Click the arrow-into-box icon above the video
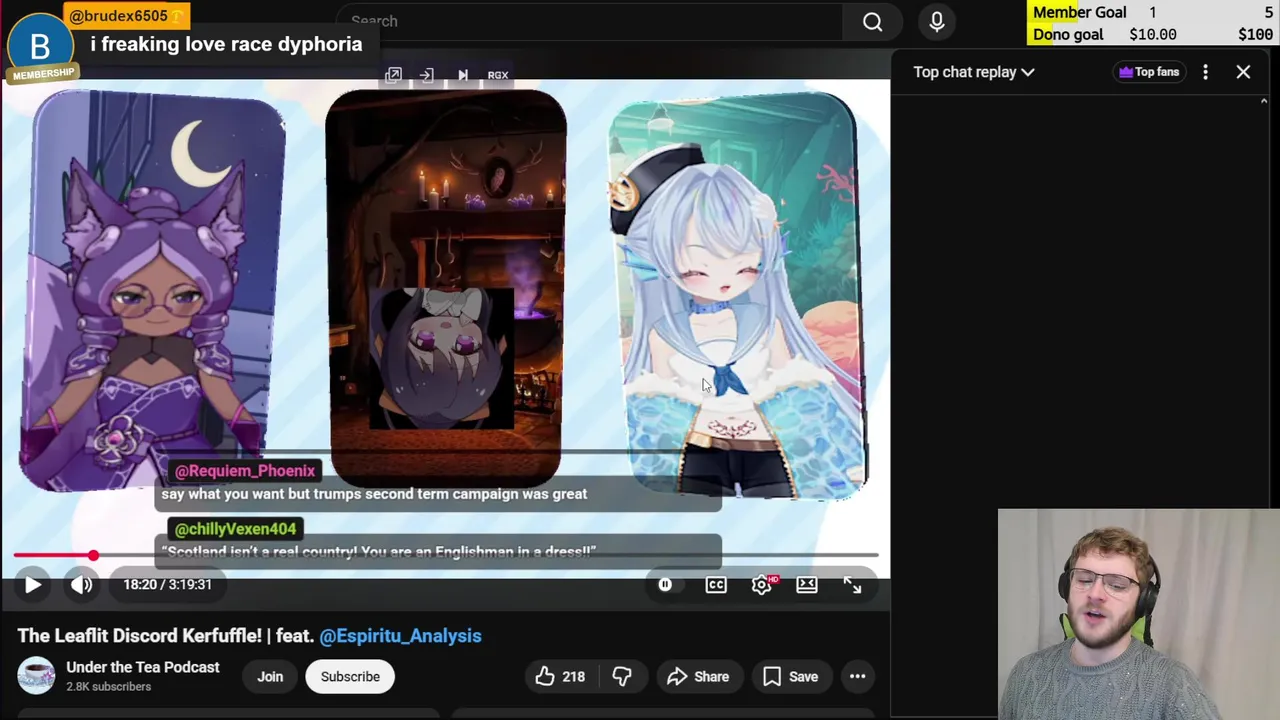The image size is (1280, 720). click(x=427, y=75)
